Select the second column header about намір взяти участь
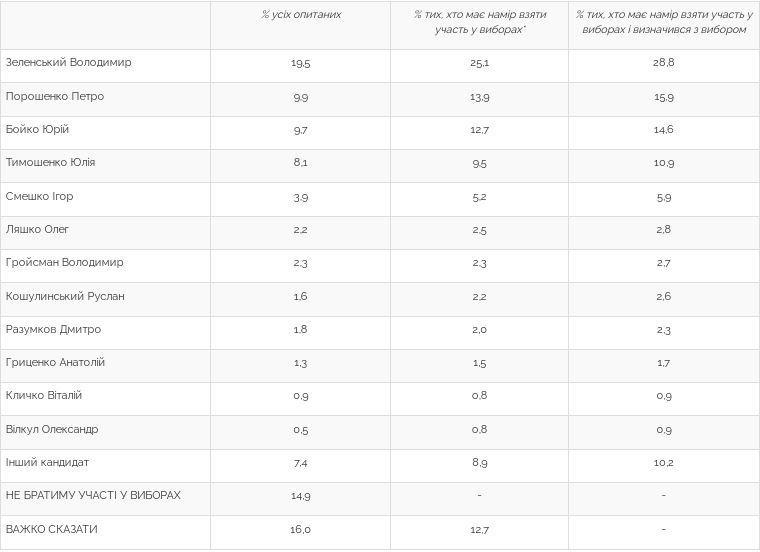 (x=478, y=22)
